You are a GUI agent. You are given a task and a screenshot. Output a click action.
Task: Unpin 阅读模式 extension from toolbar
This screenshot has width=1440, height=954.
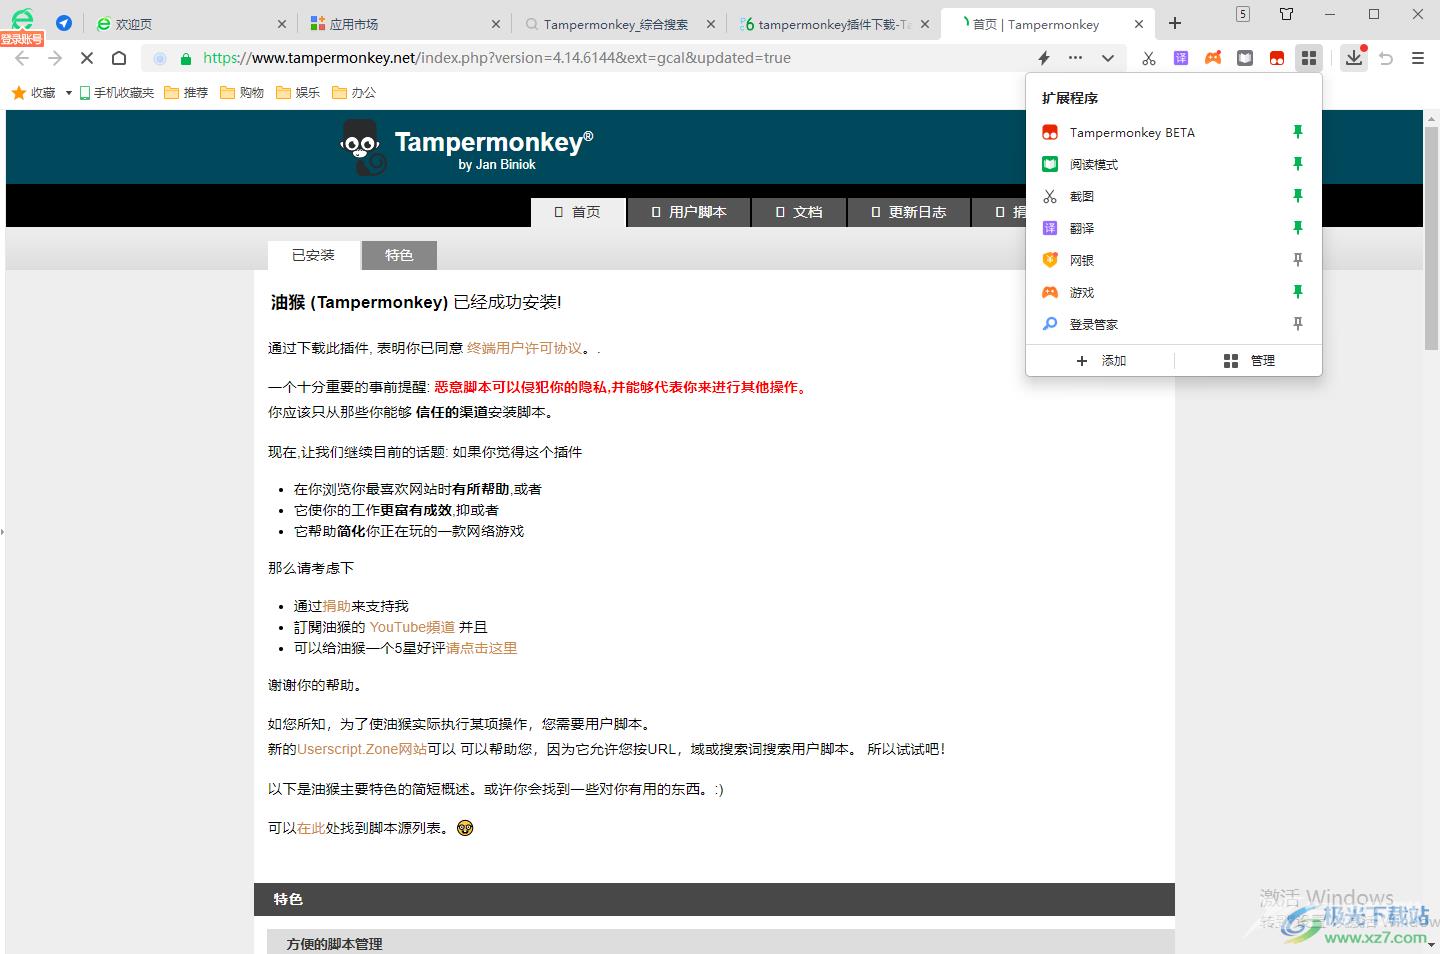(x=1298, y=164)
